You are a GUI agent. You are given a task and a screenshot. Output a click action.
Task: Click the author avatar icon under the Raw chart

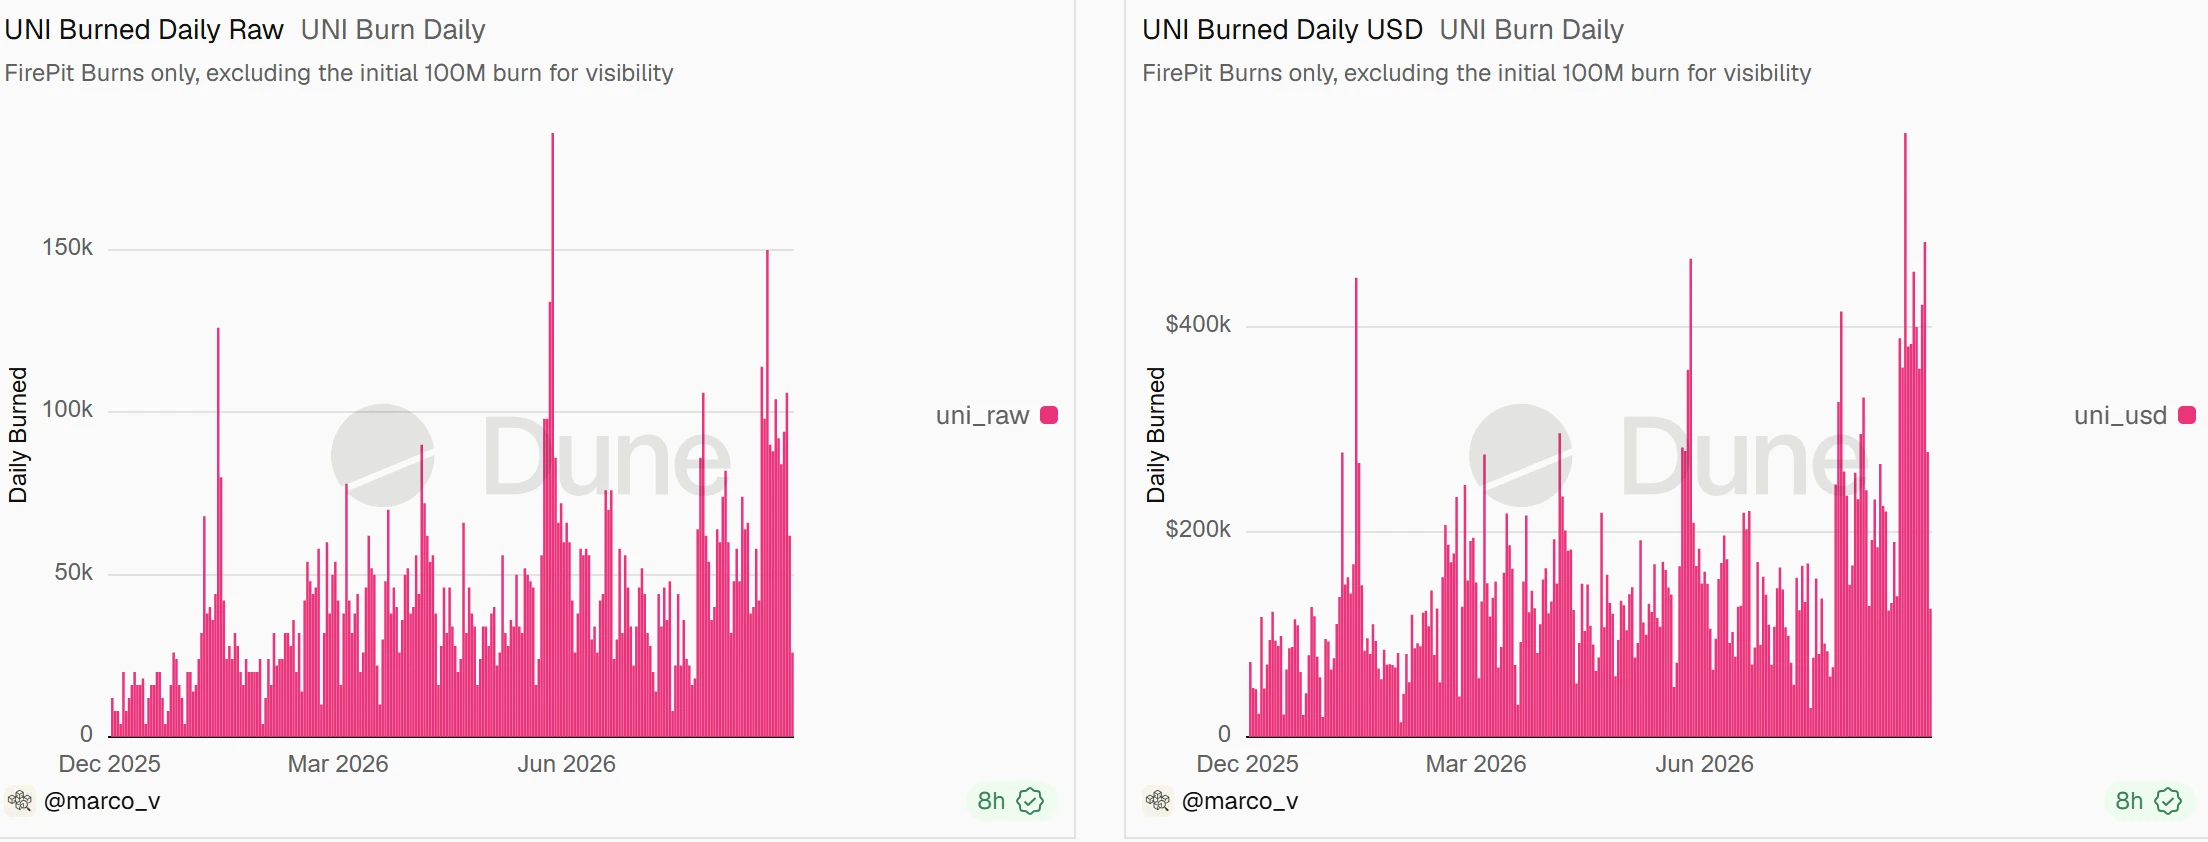click(x=20, y=800)
